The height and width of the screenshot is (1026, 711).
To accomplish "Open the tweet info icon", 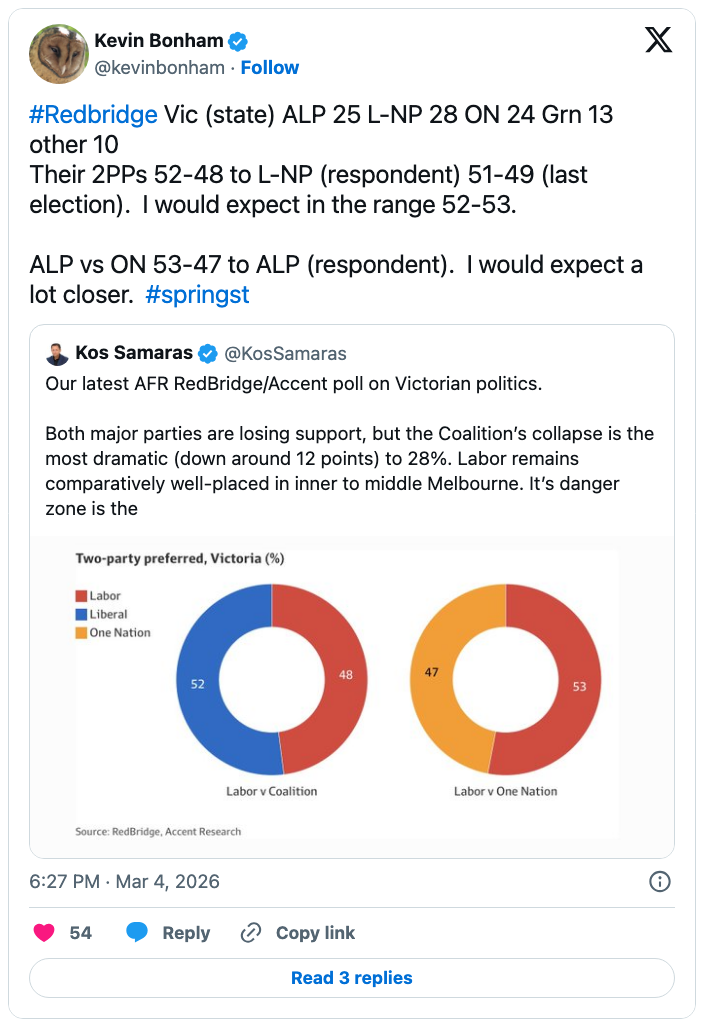I will pos(660,881).
